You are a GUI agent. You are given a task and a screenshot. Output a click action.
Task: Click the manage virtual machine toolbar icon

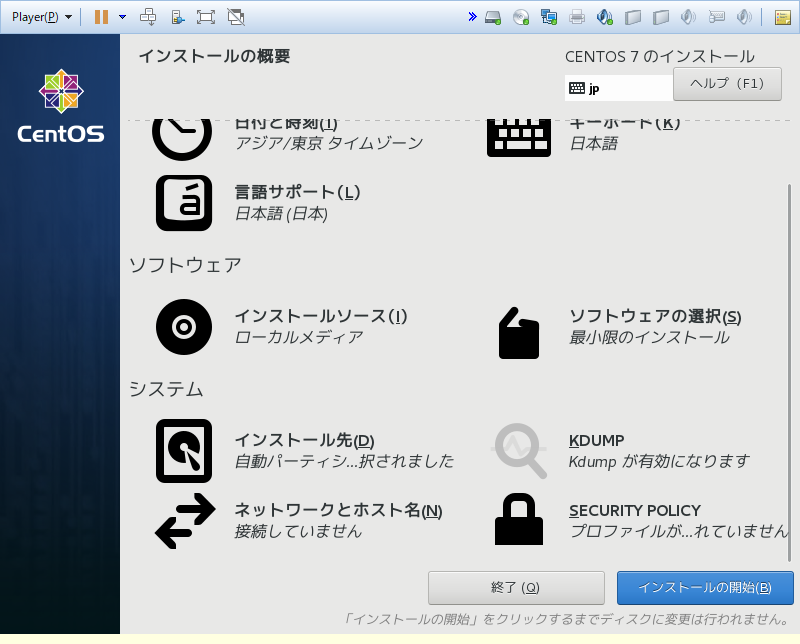click(x=178, y=17)
